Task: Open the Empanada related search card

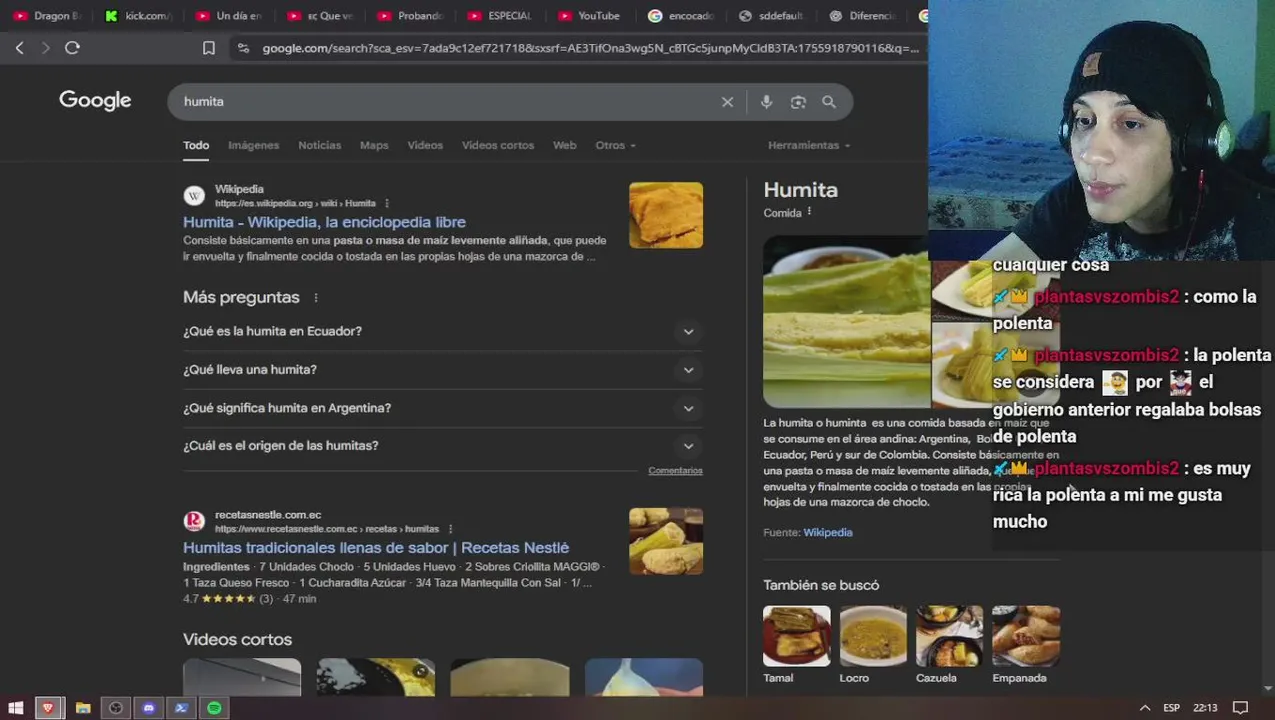Action: coord(1026,645)
